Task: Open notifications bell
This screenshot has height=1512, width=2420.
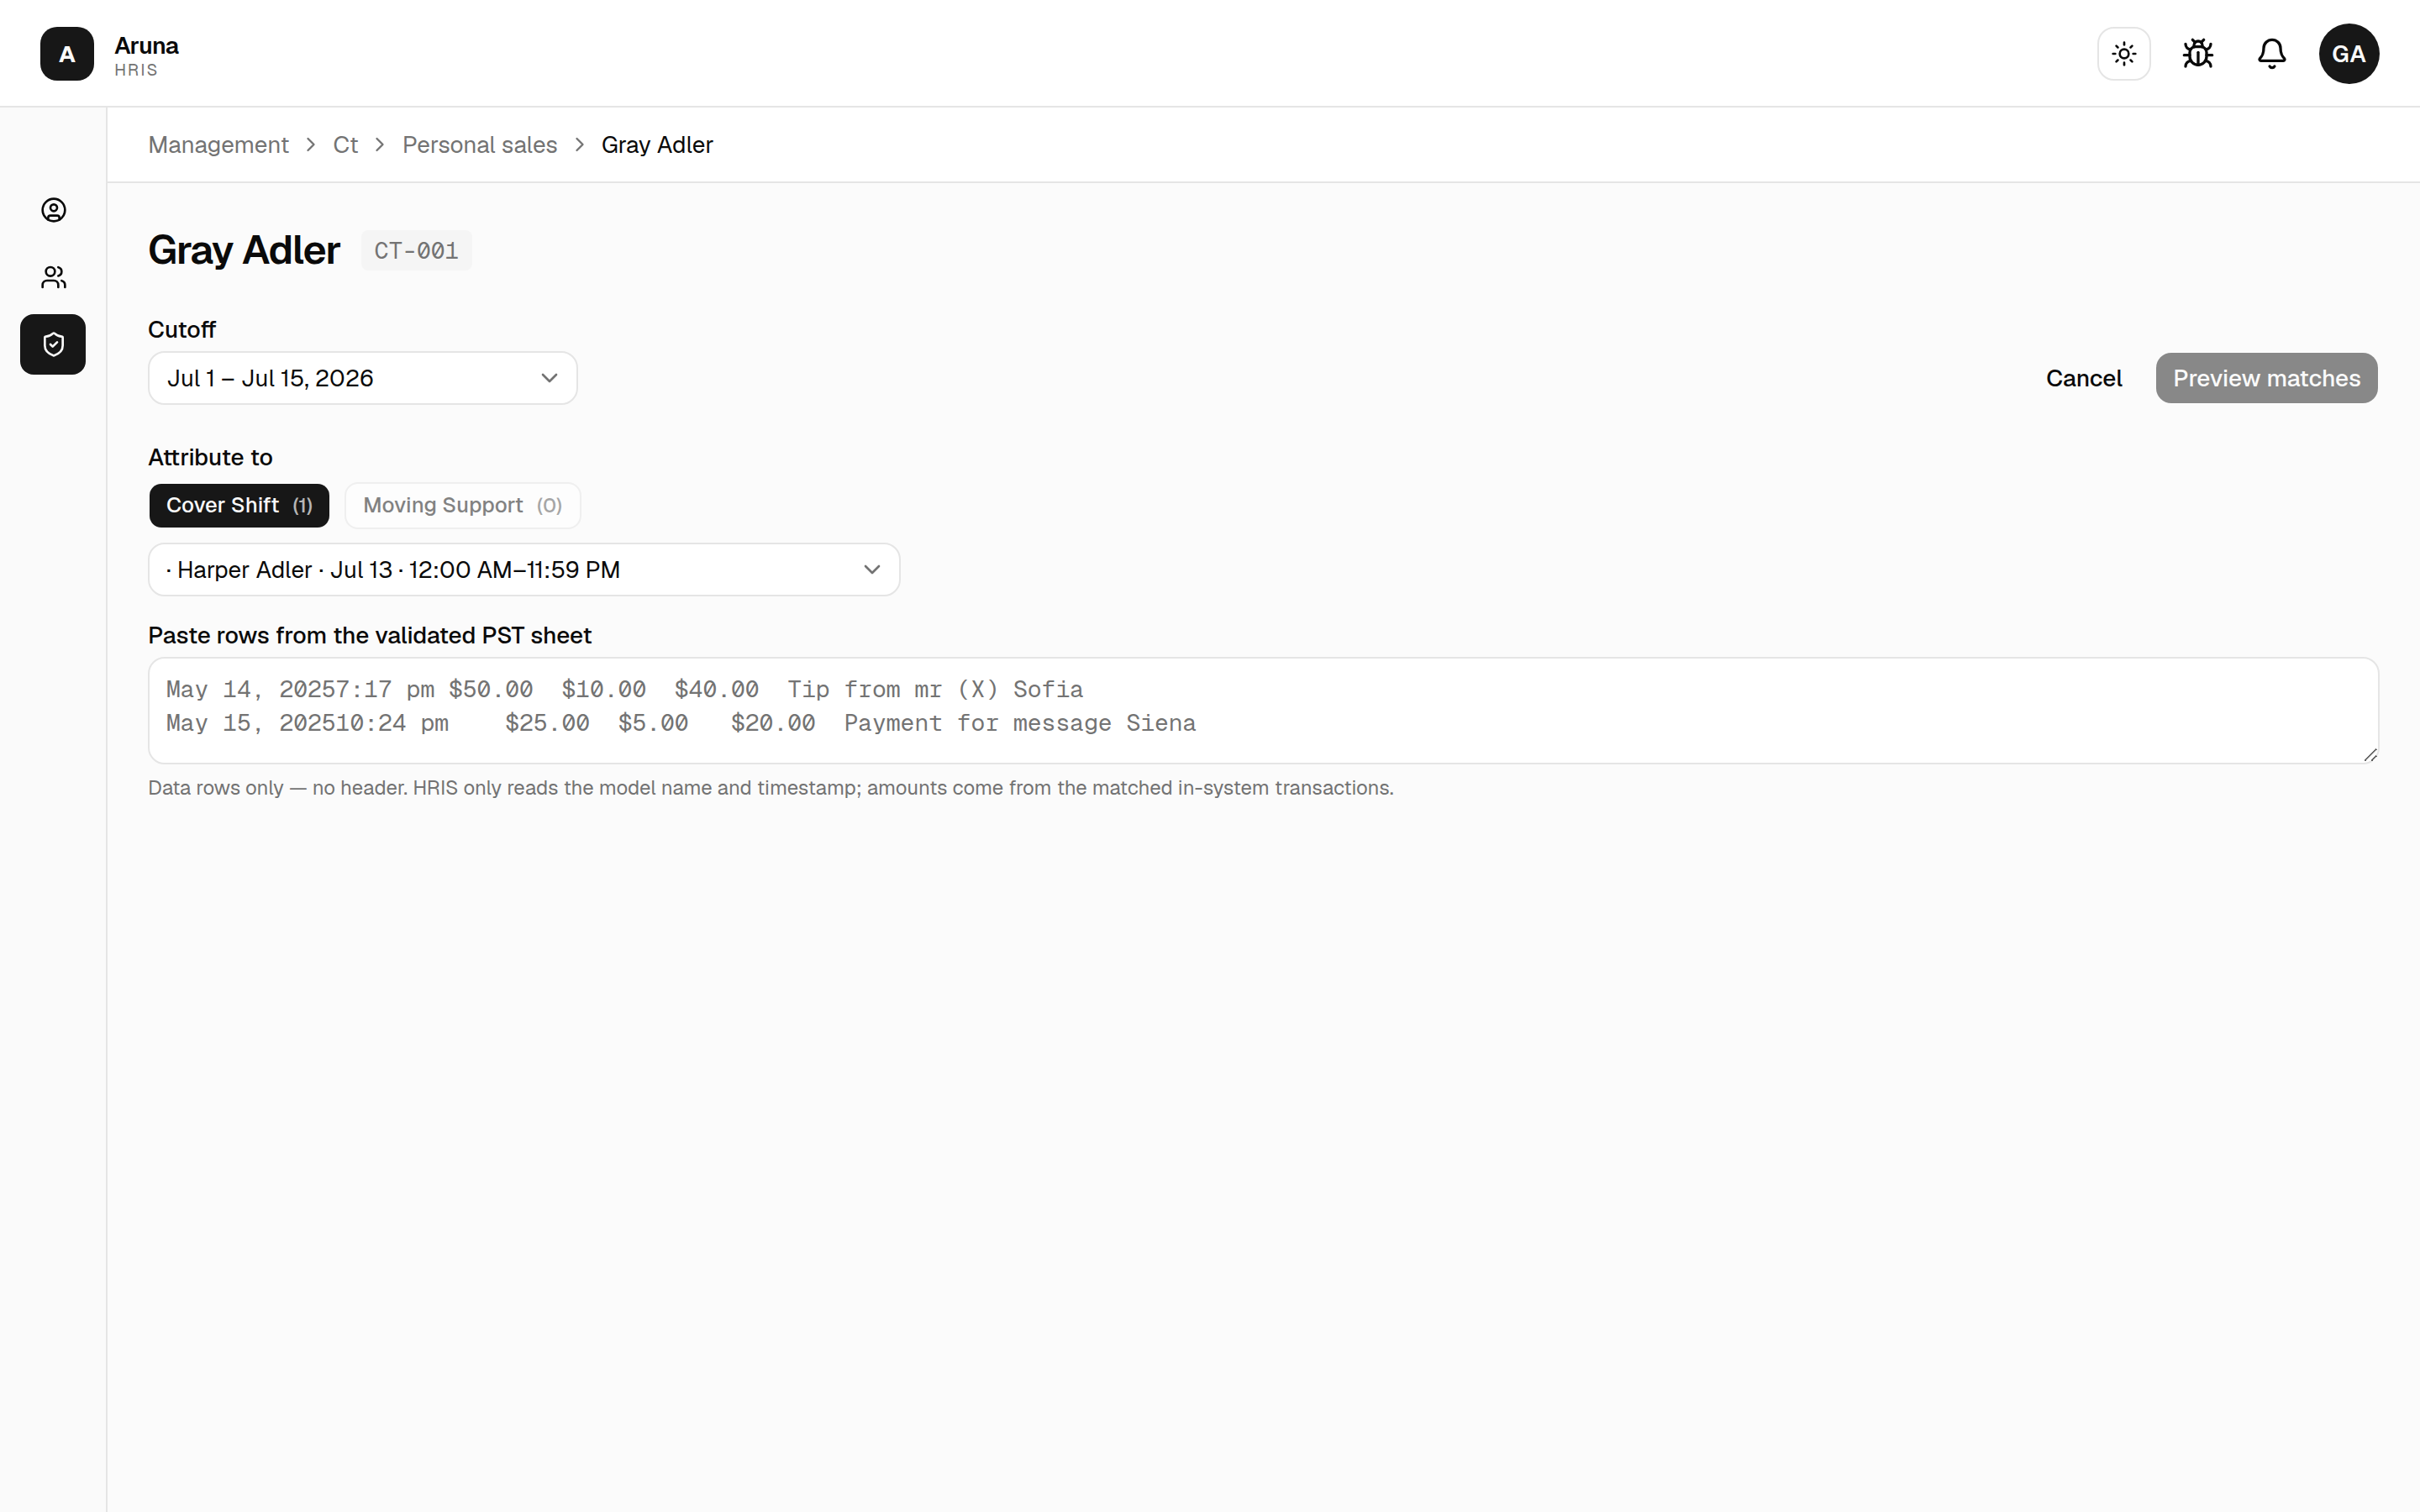Action: [x=2272, y=54]
